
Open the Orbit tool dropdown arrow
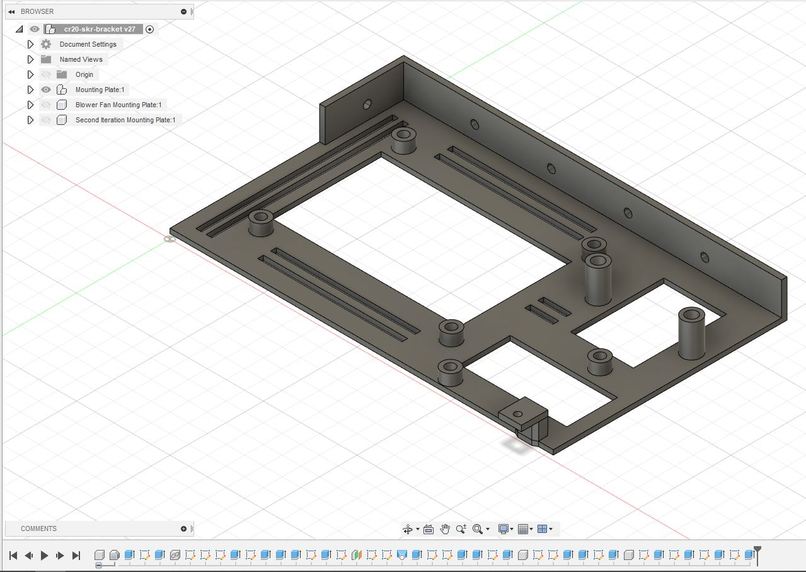[417, 529]
